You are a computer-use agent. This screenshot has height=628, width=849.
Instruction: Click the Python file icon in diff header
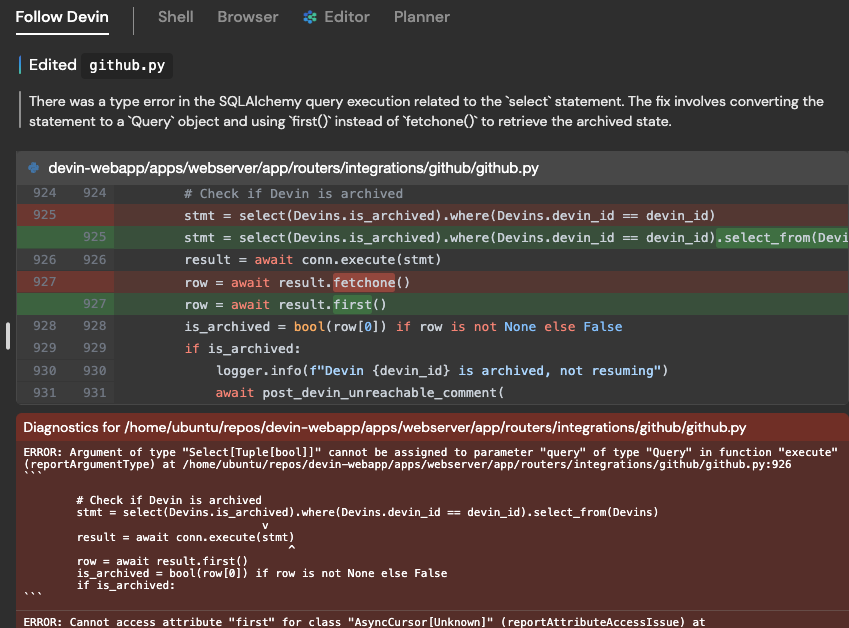(34, 168)
